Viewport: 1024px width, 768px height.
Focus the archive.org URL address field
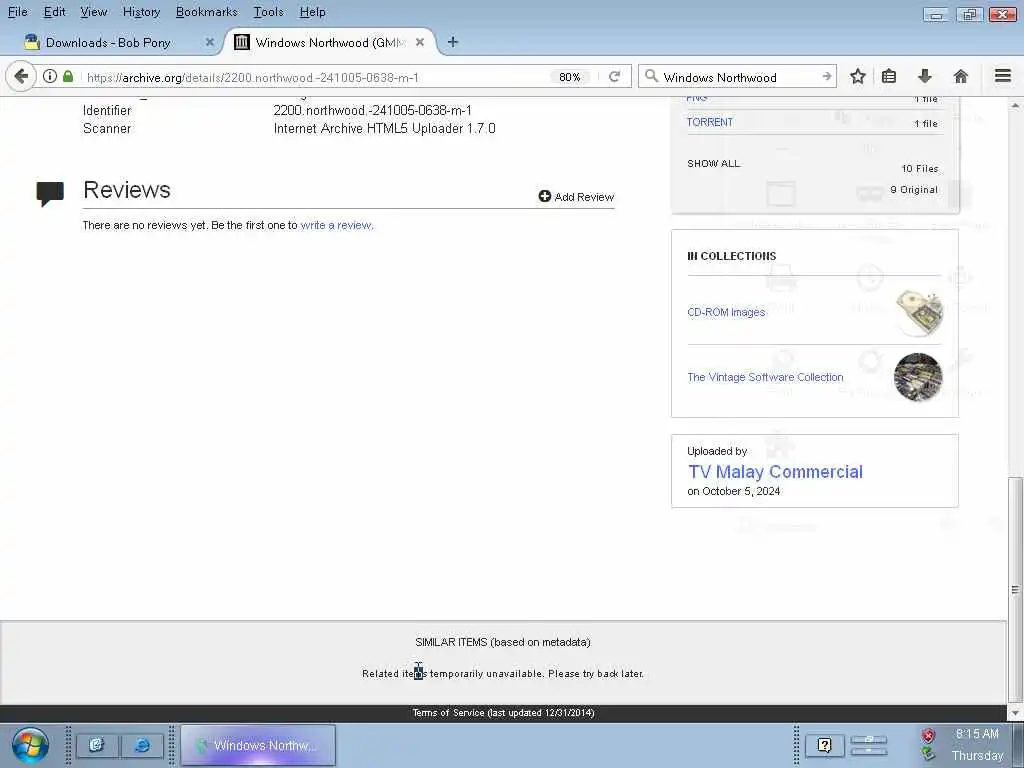313,77
